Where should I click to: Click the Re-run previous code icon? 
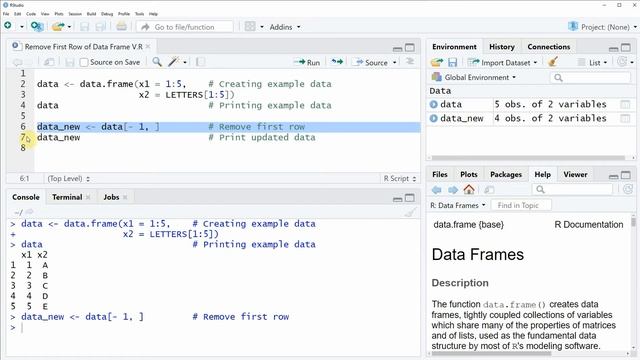point(337,62)
